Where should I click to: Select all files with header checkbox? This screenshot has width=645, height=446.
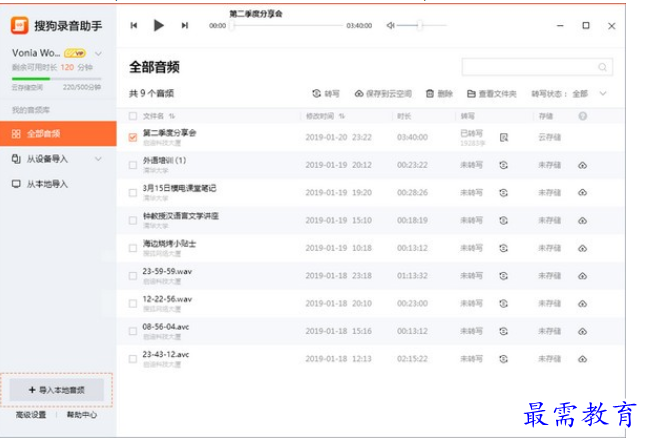[x=132, y=116]
